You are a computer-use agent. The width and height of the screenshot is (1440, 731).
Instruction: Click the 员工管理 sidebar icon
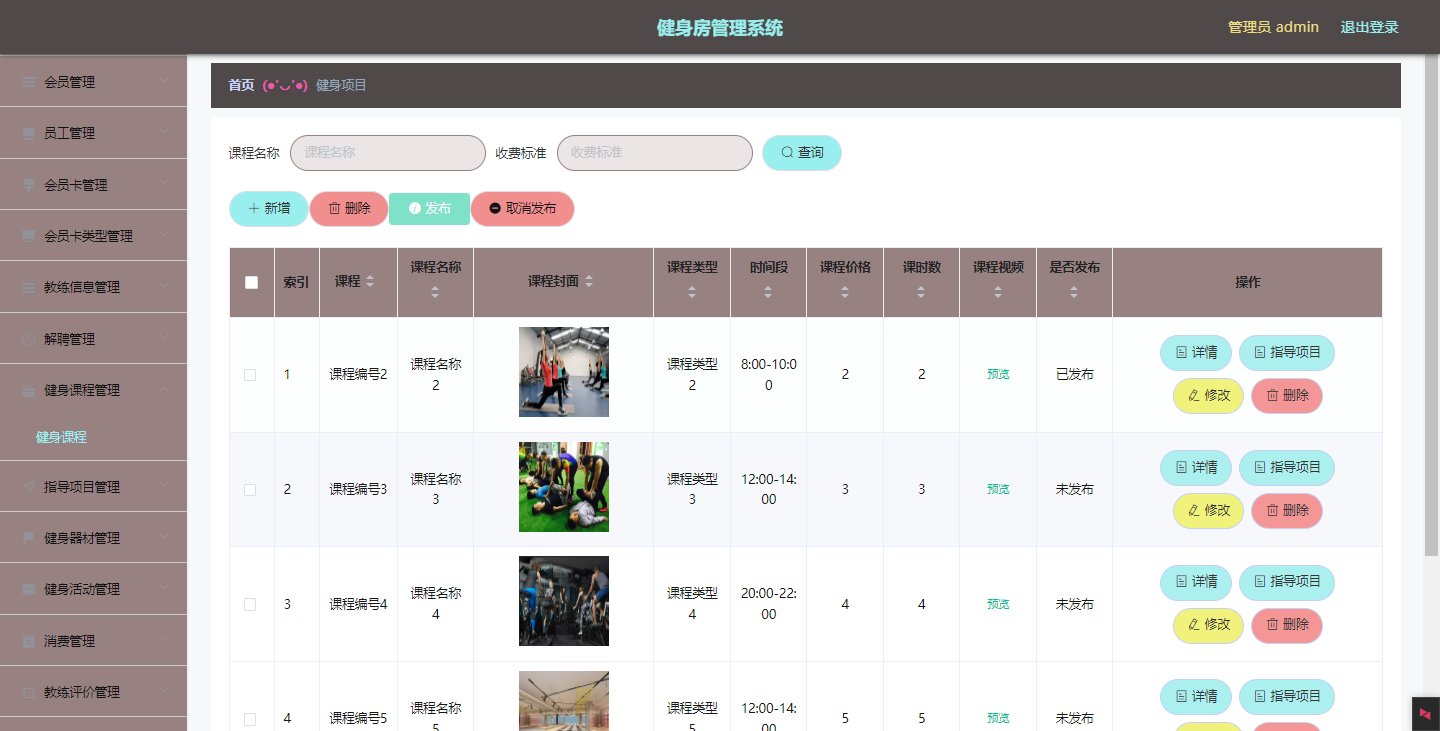tap(28, 133)
